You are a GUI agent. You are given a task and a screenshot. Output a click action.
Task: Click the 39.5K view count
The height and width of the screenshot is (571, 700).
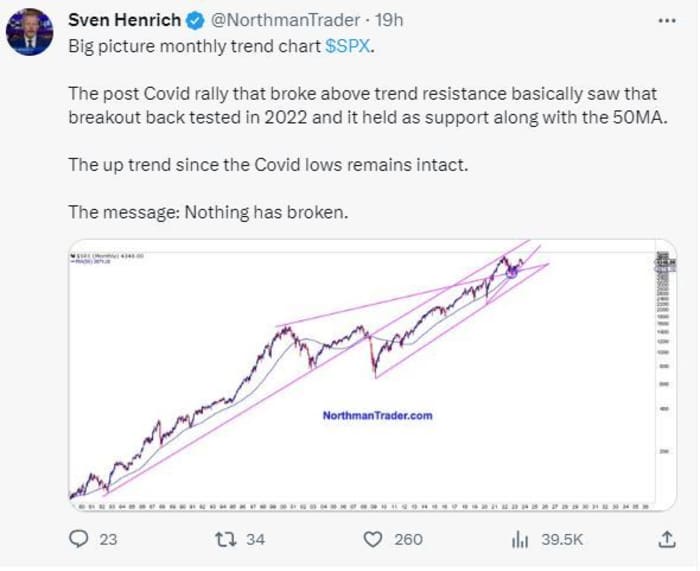[562, 539]
